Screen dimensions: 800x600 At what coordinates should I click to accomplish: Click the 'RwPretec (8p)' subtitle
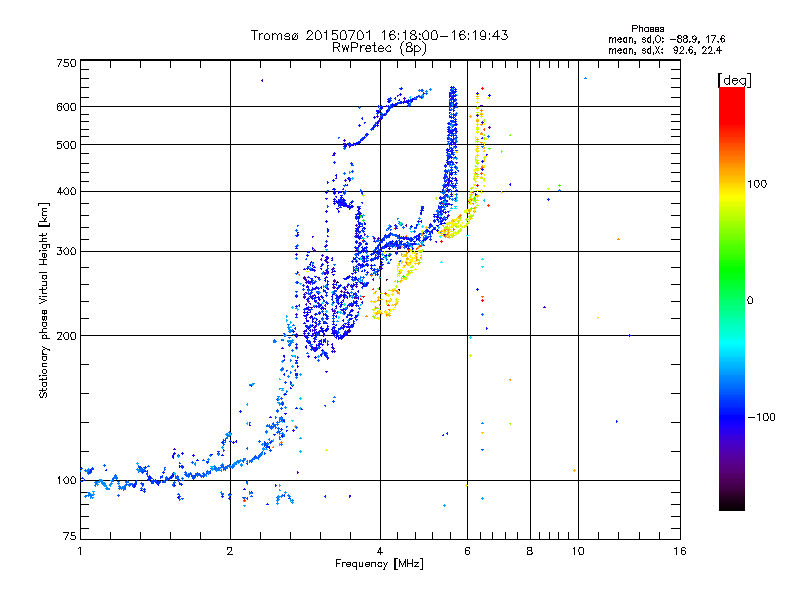(379, 48)
